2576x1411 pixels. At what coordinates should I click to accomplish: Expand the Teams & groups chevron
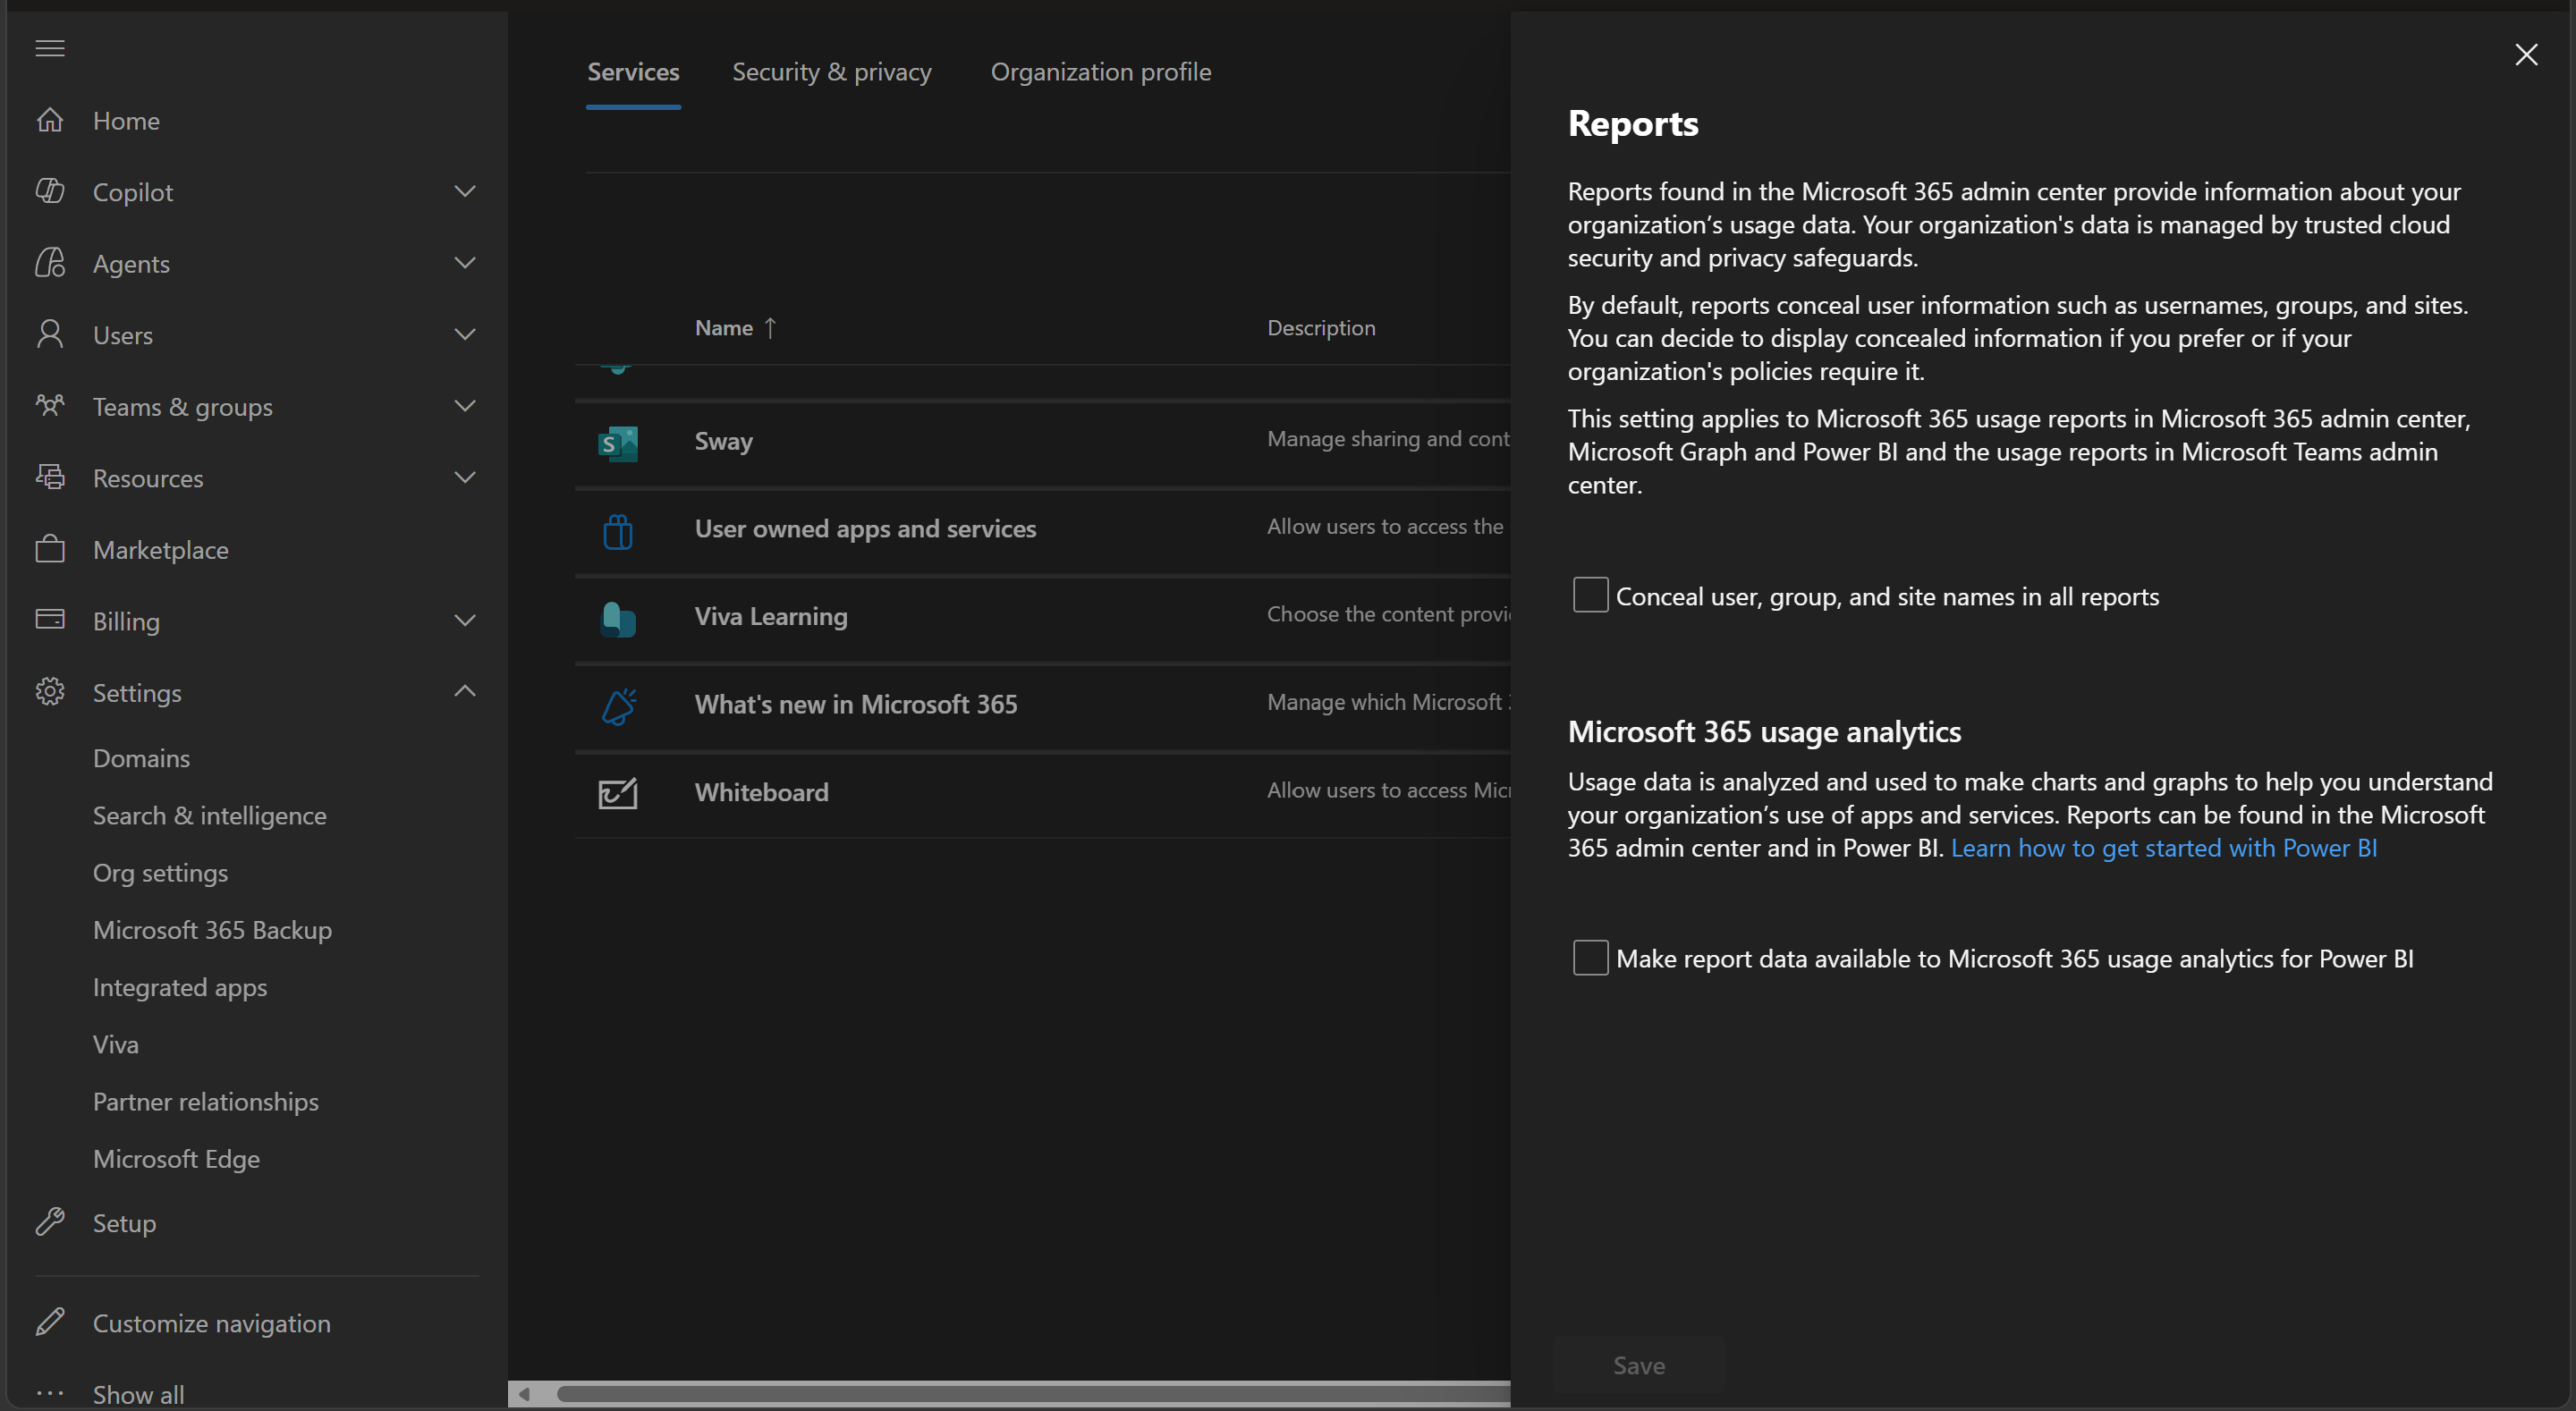click(x=465, y=406)
